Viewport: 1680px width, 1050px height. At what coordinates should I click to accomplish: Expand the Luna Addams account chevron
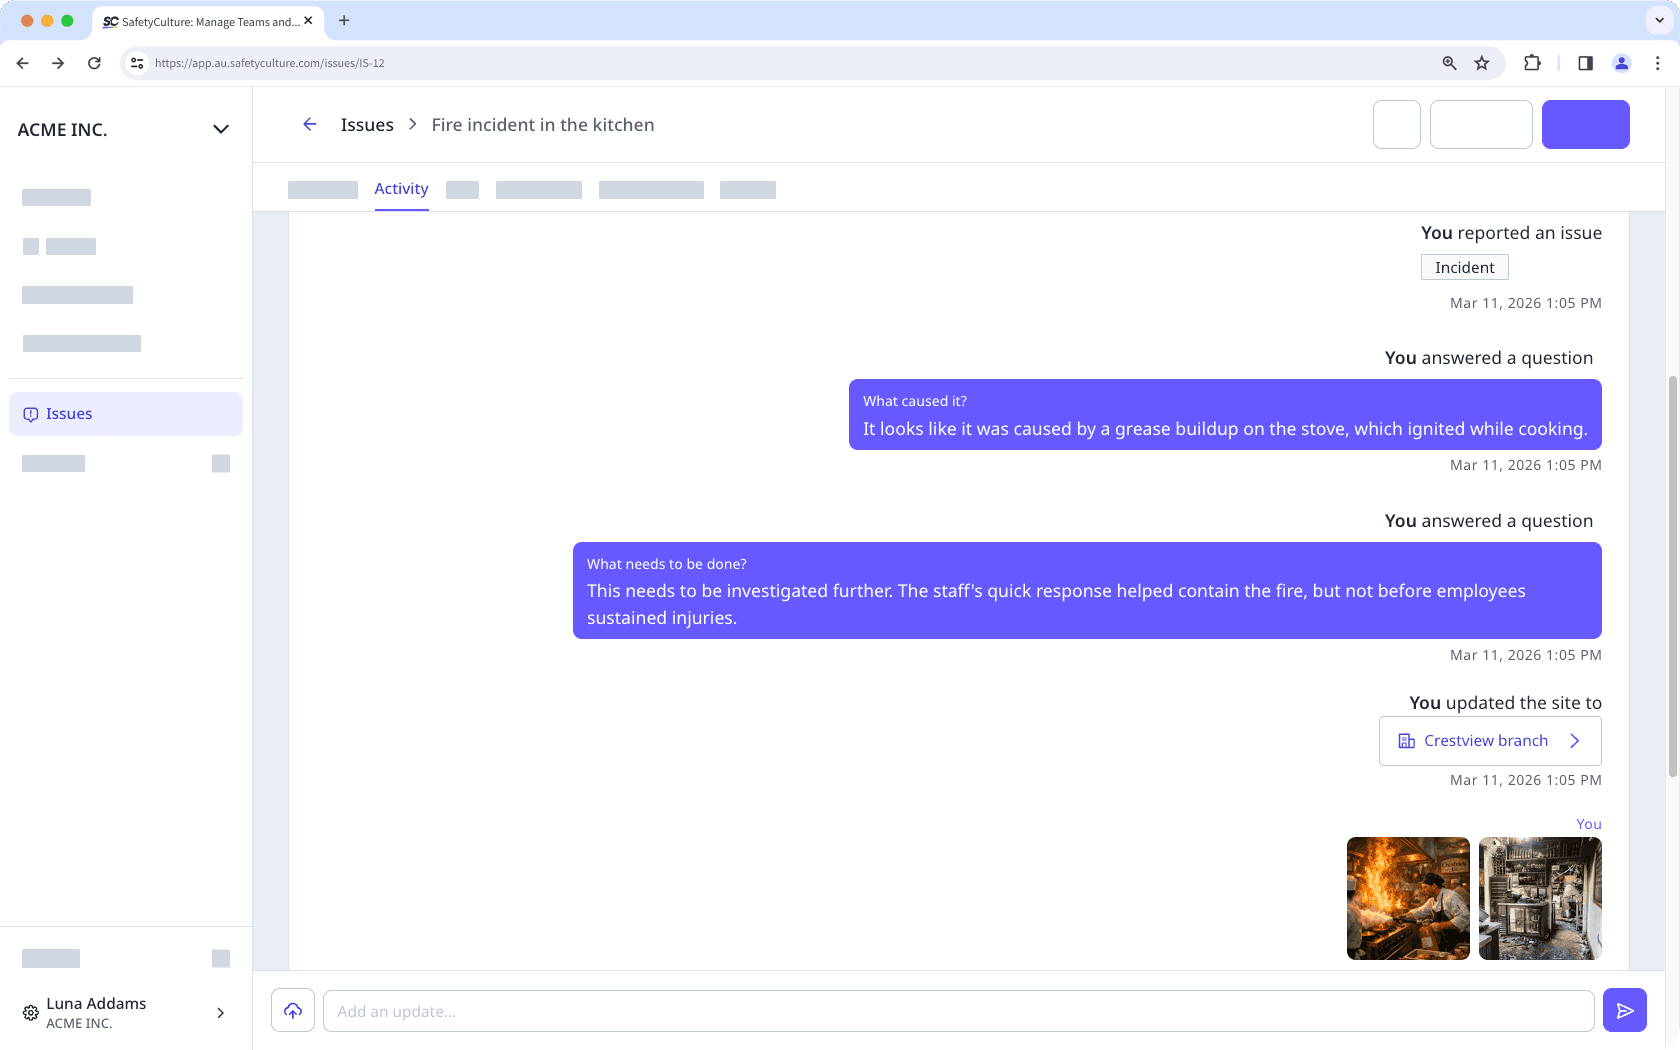click(x=221, y=1013)
